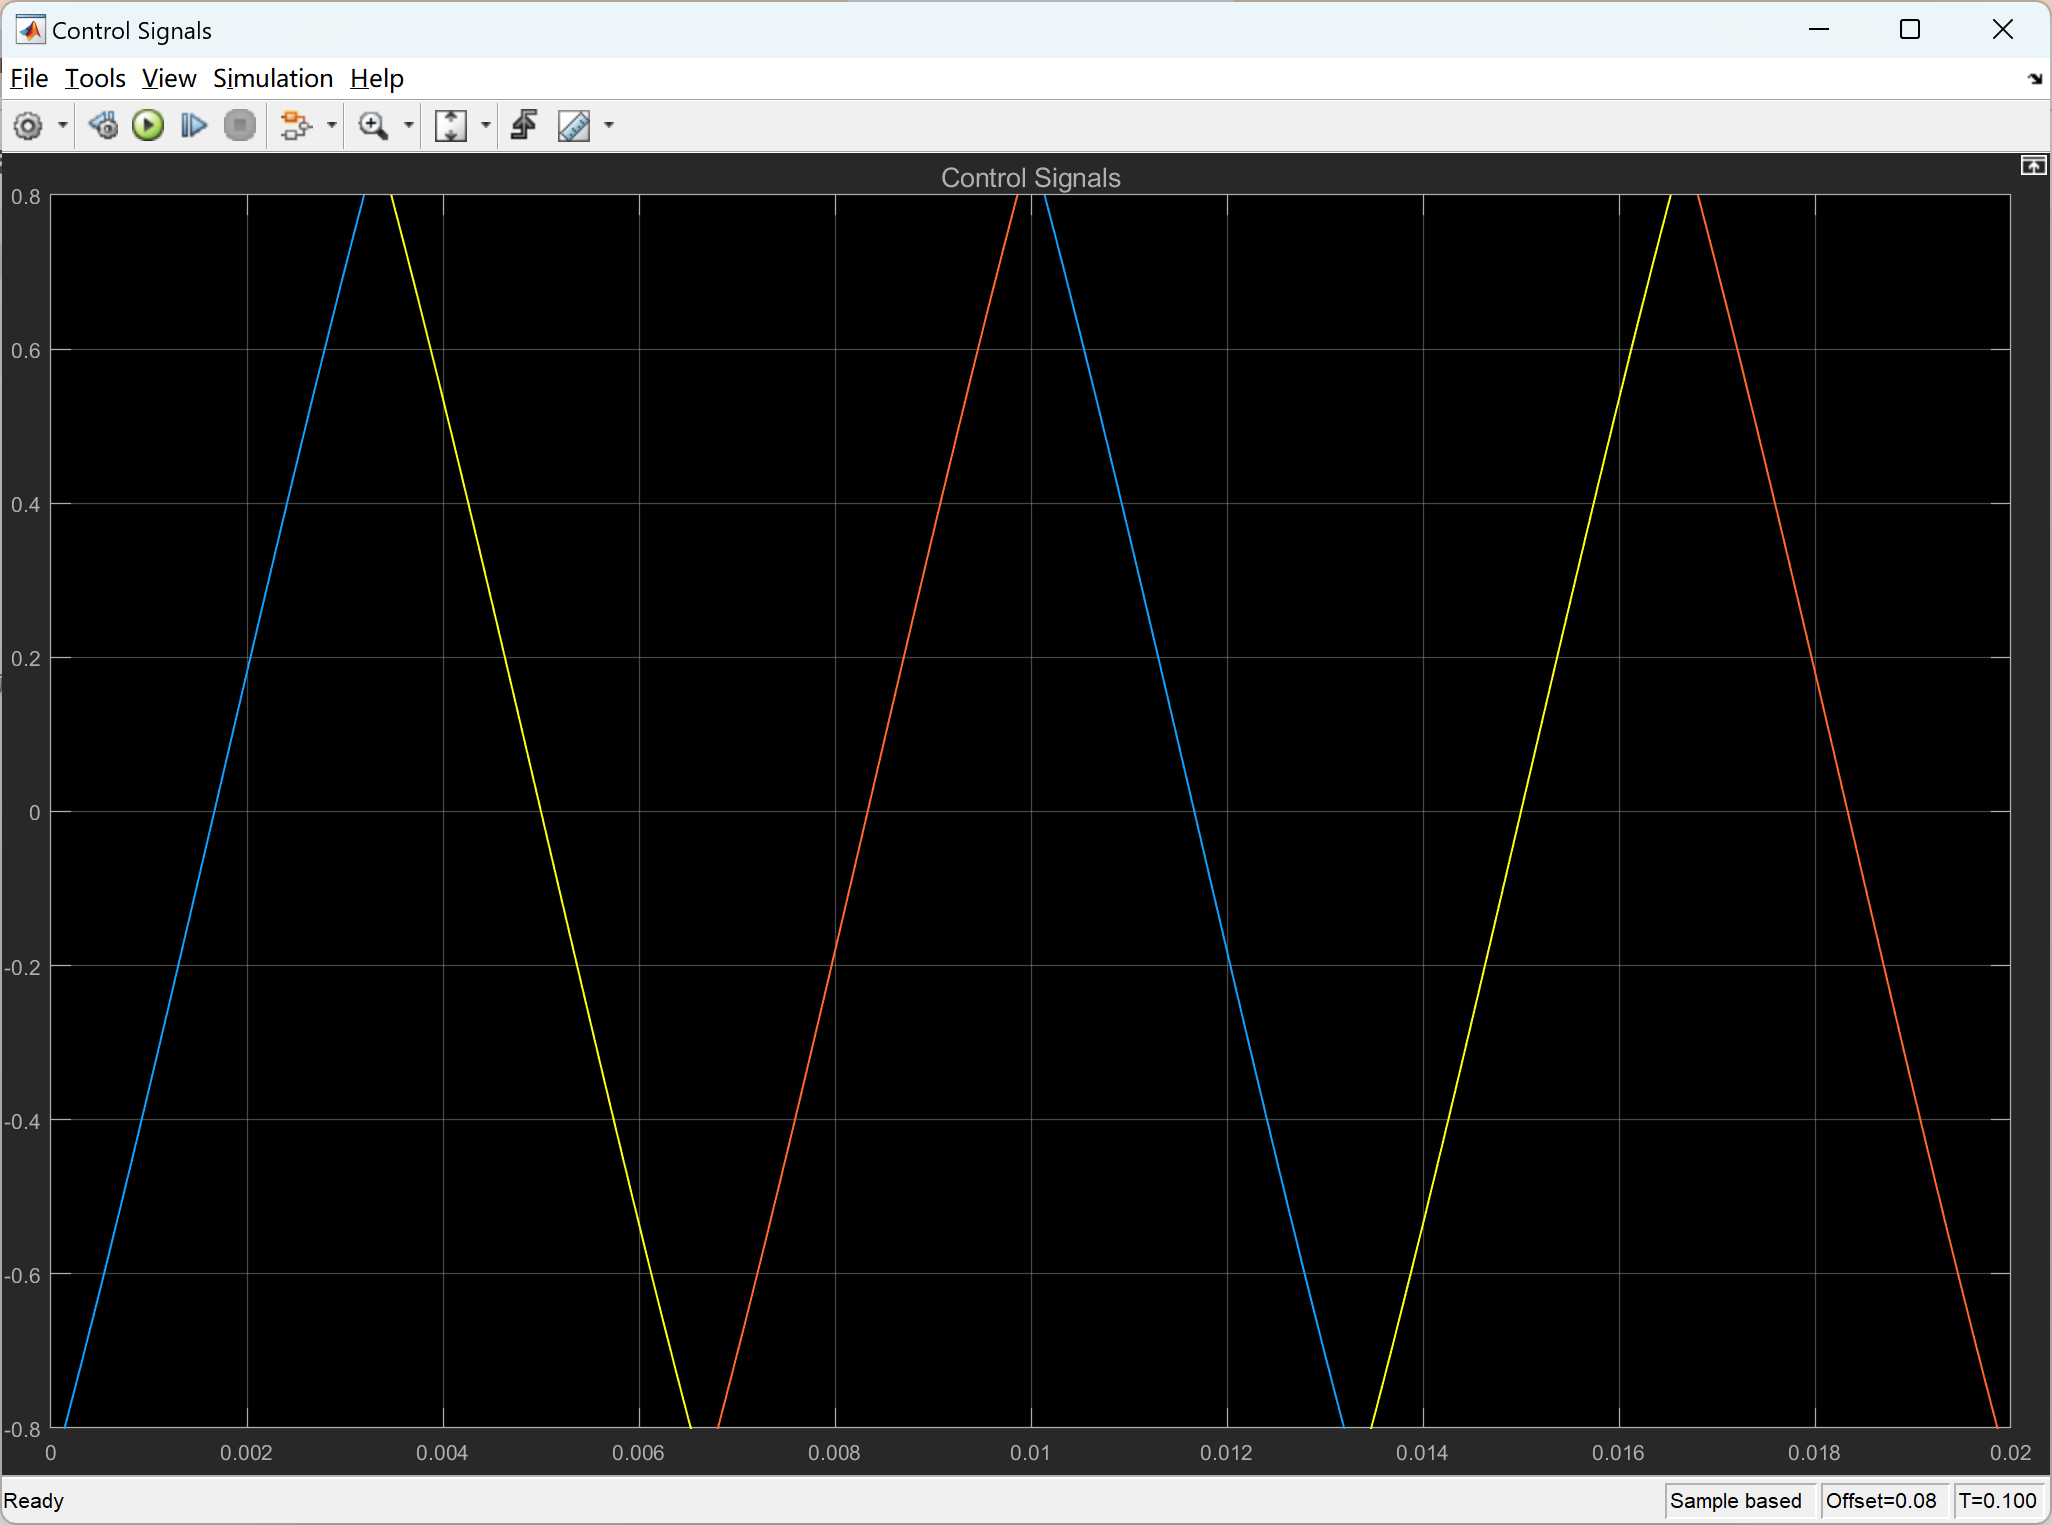The width and height of the screenshot is (2052, 1525).
Task: Toggle the Cursor Measurements ruler icon
Action: [574, 126]
